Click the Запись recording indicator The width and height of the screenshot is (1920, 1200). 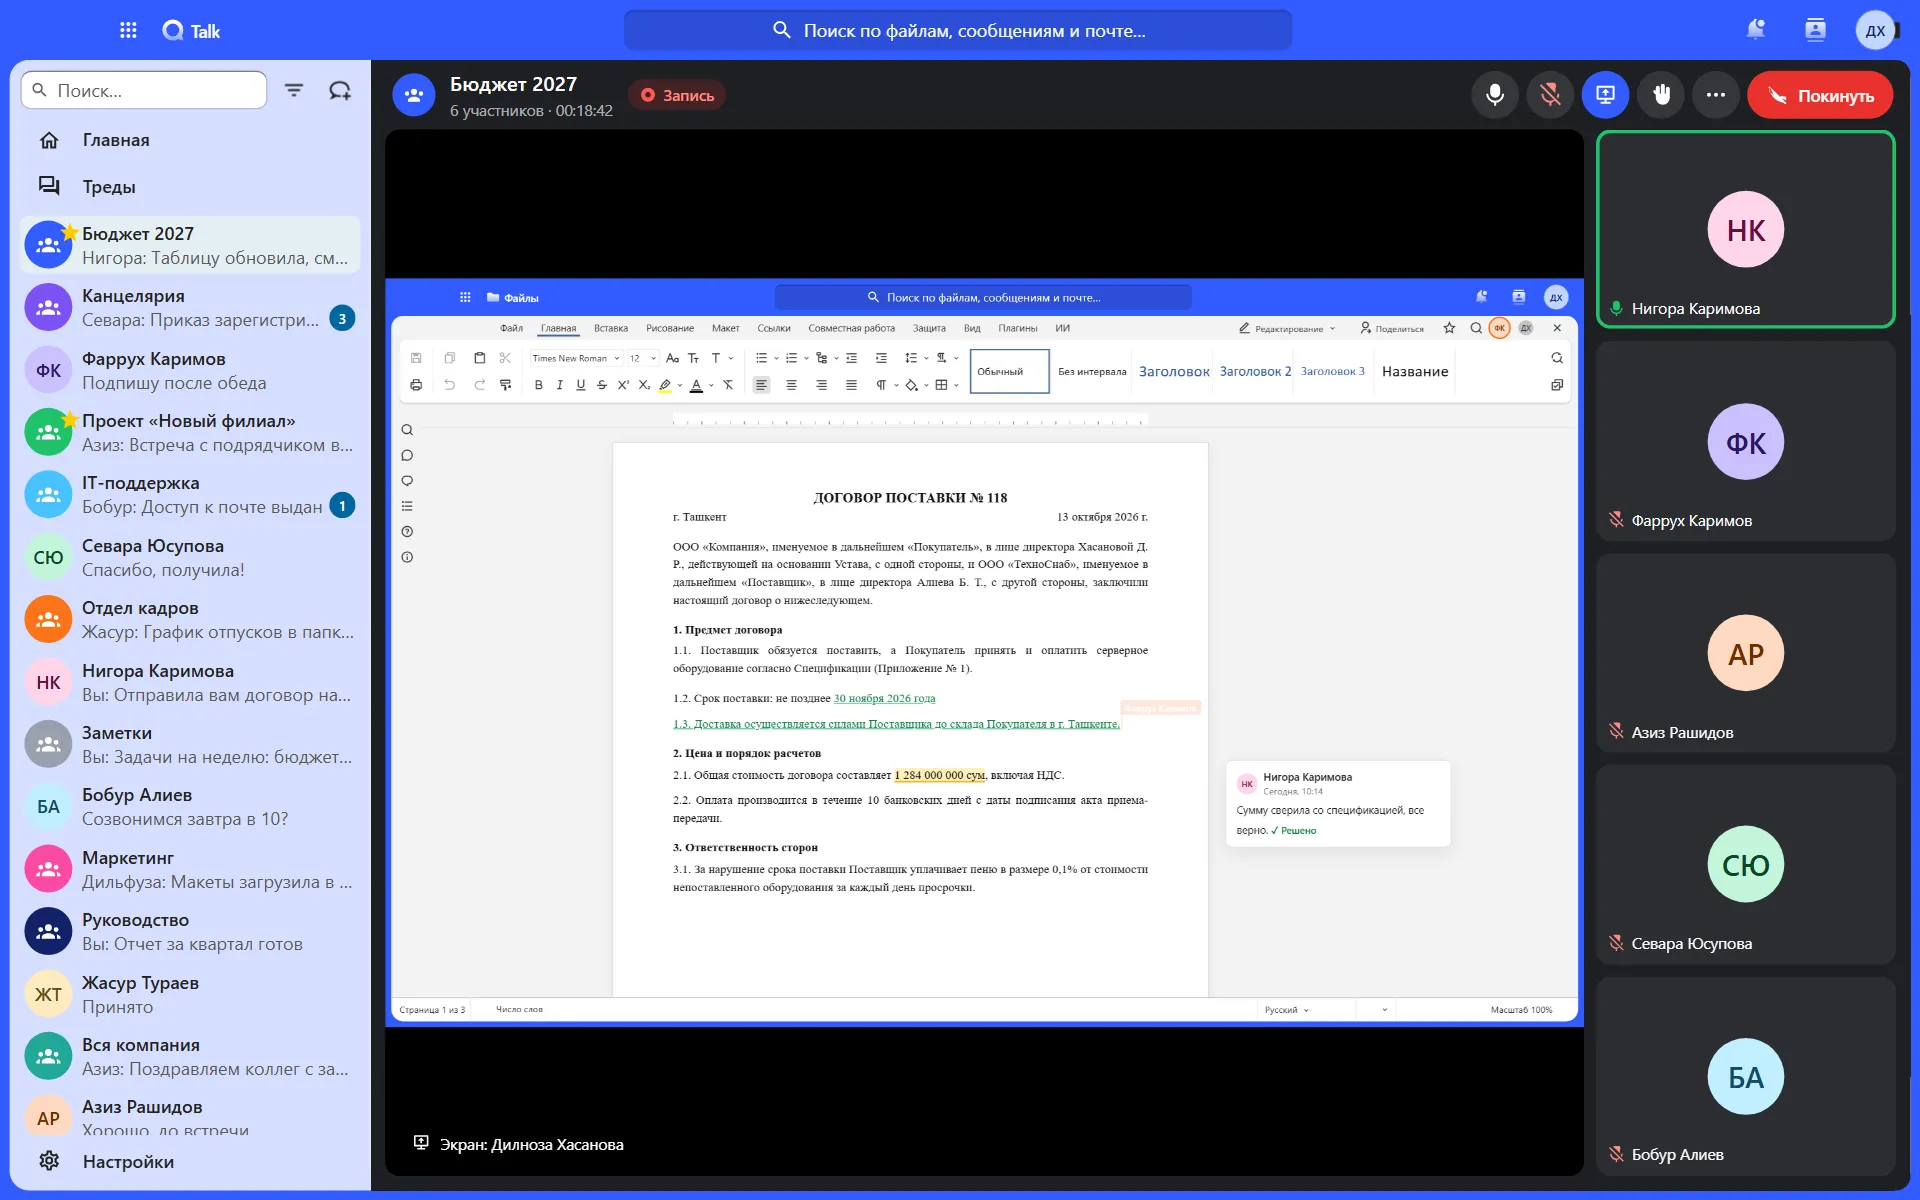click(x=677, y=95)
